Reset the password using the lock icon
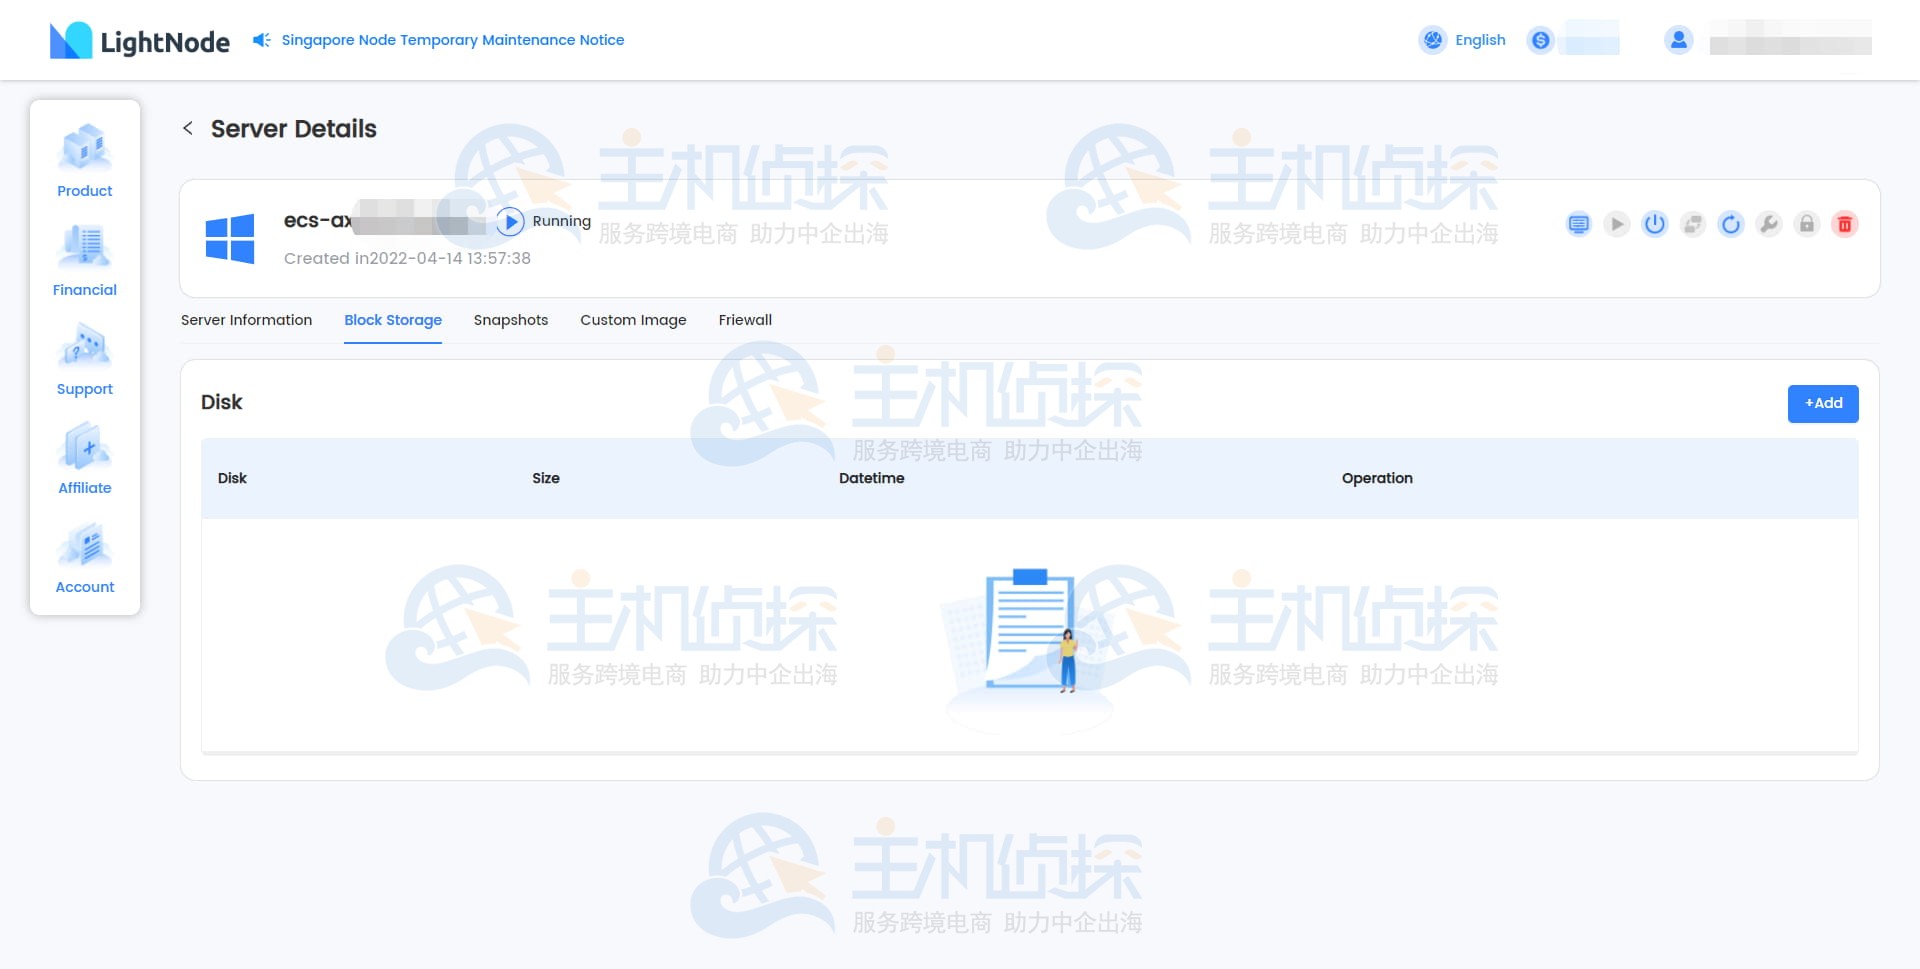1920x969 pixels. (x=1806, y=224)
